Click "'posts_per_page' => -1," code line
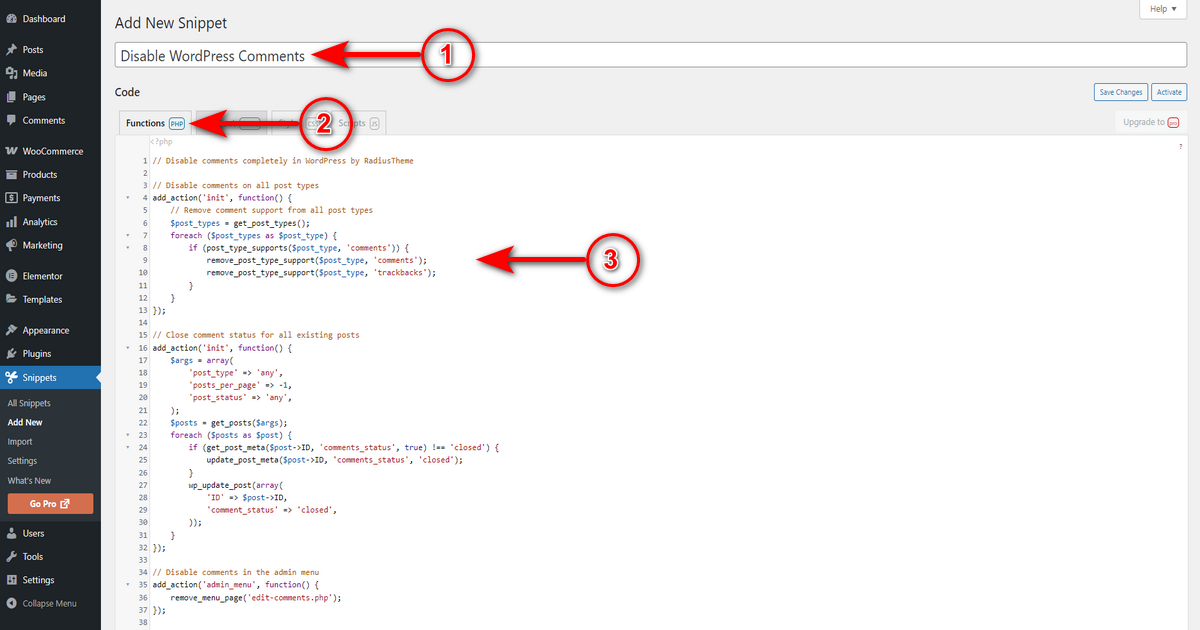 point(240,385)
